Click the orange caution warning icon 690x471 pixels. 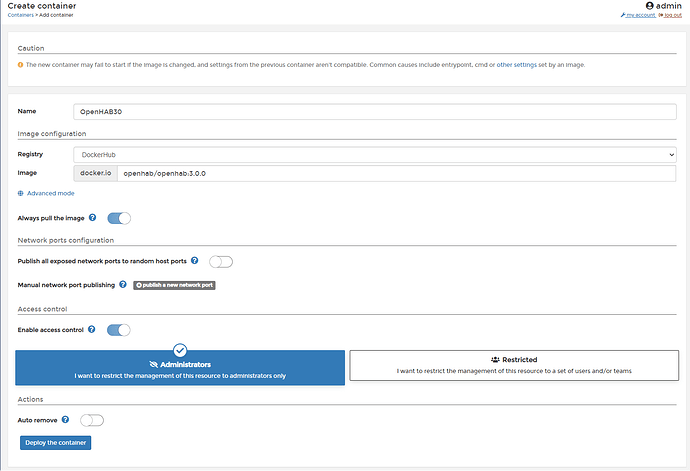20,65
